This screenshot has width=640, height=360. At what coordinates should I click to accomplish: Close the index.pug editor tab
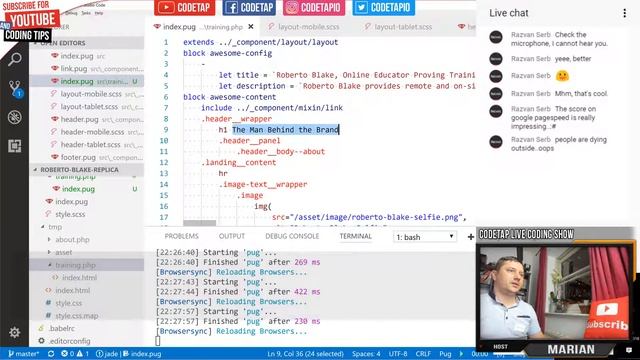(251, 27)
